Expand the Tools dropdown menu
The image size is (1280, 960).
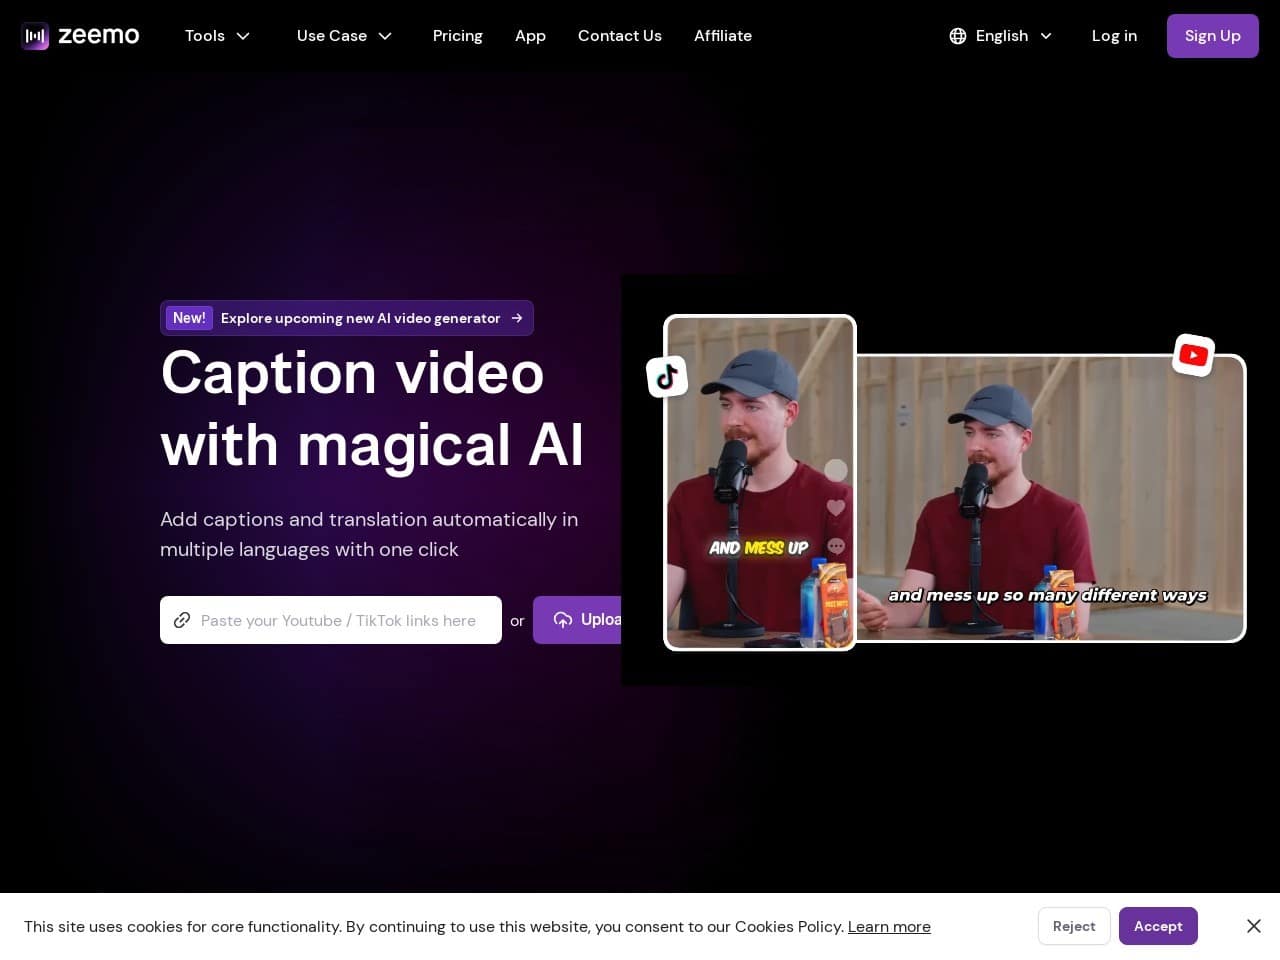217,36
